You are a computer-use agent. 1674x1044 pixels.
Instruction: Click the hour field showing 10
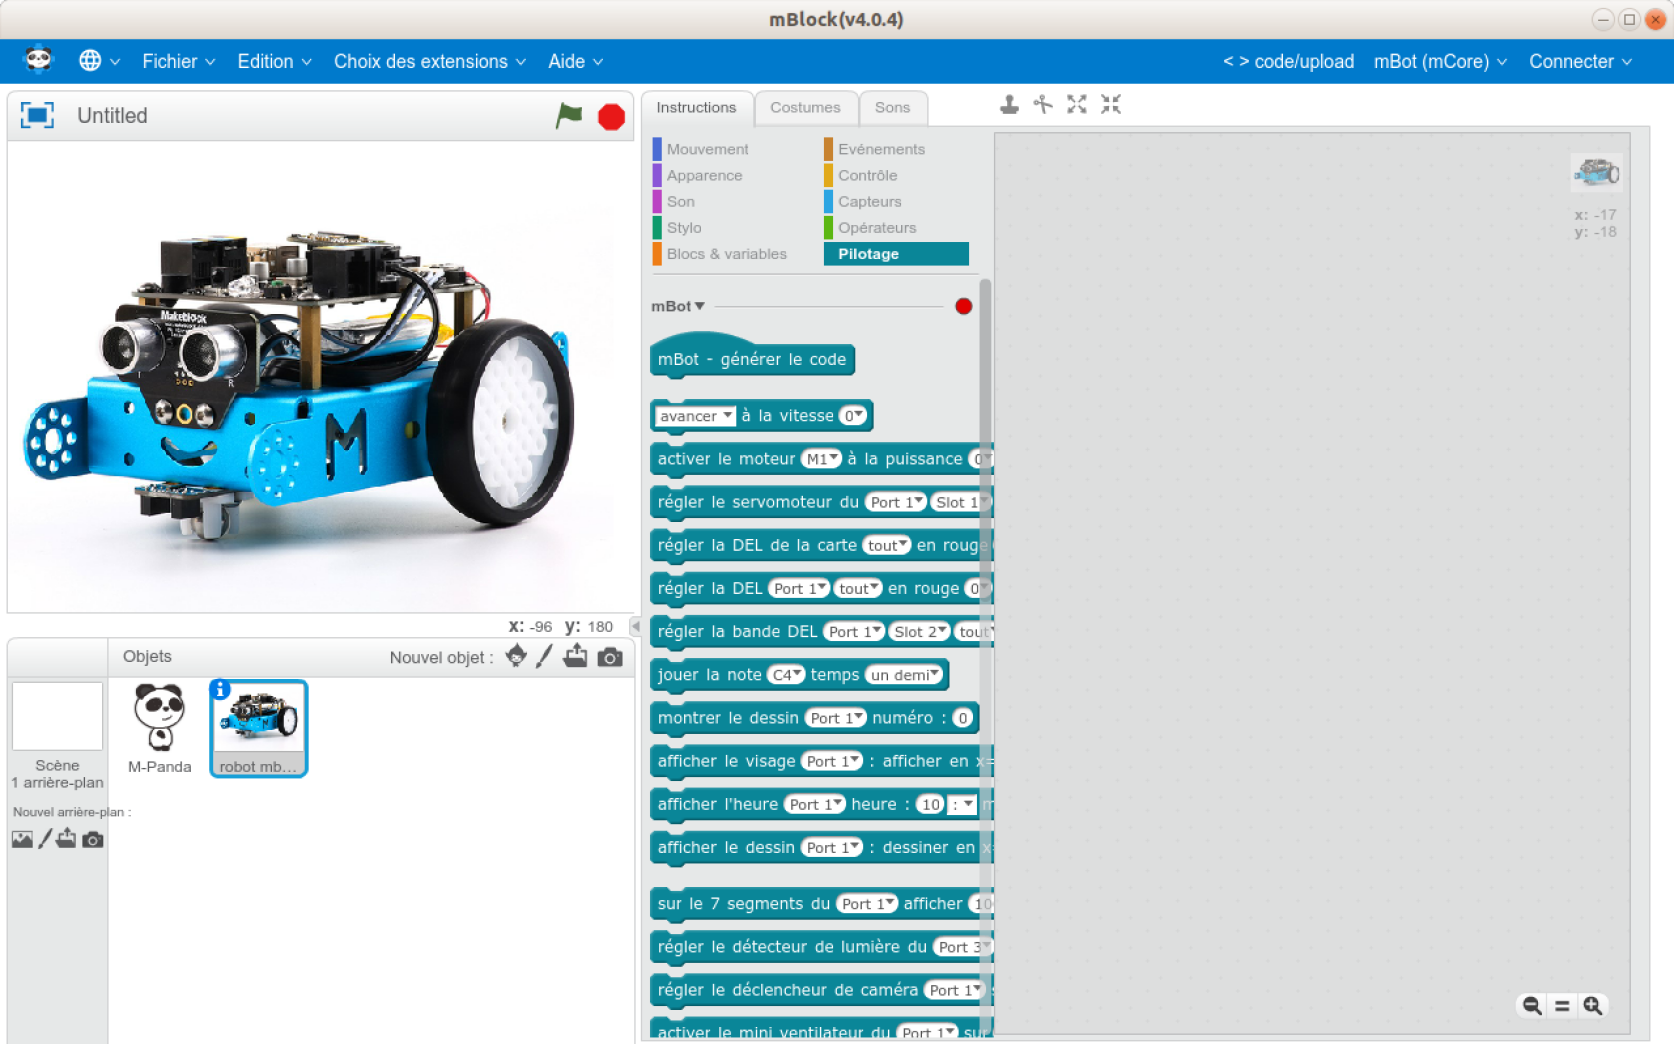(931, 804)
